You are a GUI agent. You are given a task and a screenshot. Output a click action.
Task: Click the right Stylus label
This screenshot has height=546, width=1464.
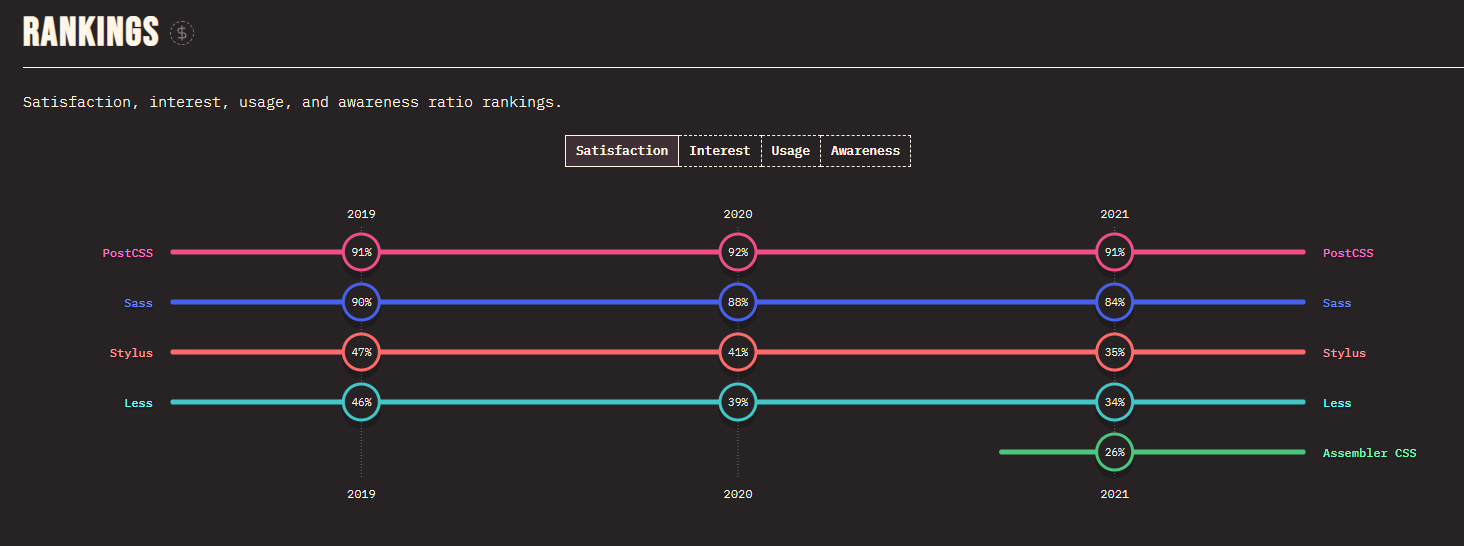(1344, 353)
